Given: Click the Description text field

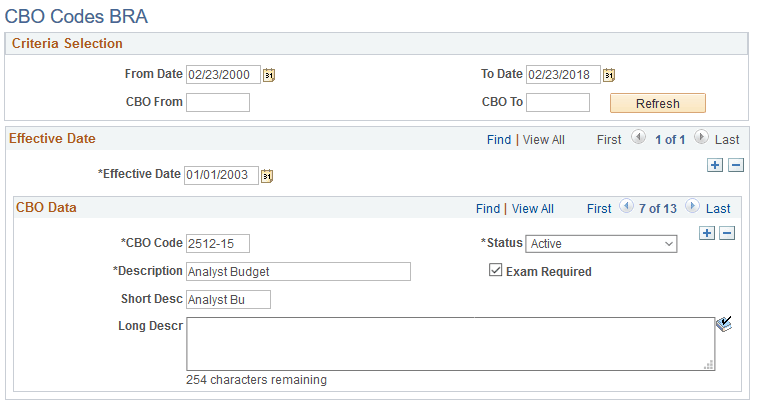Looking at the screenshot, I should coord(298,272).
